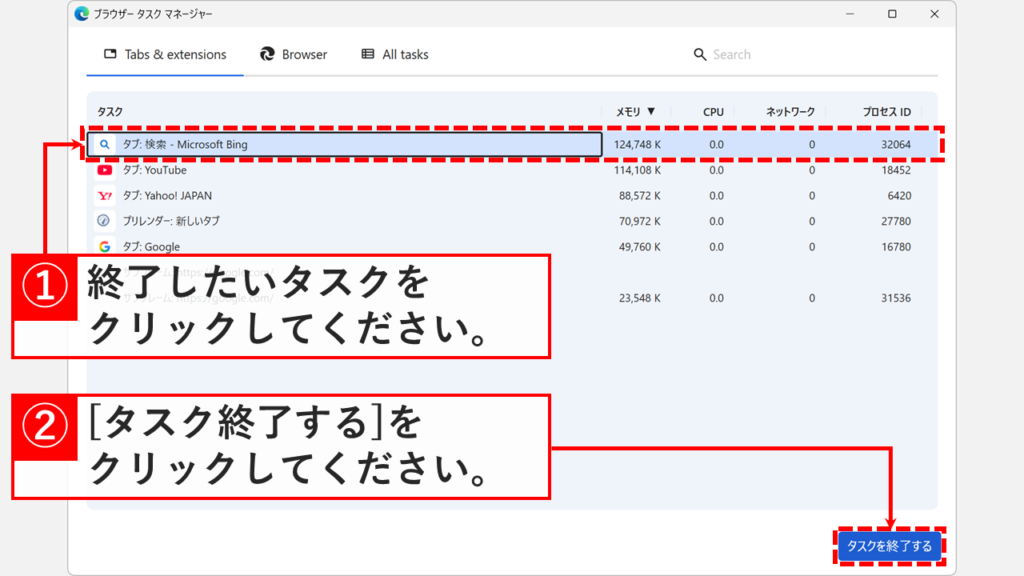Click the tab icon on Tabs & extensions

(110, 54)
